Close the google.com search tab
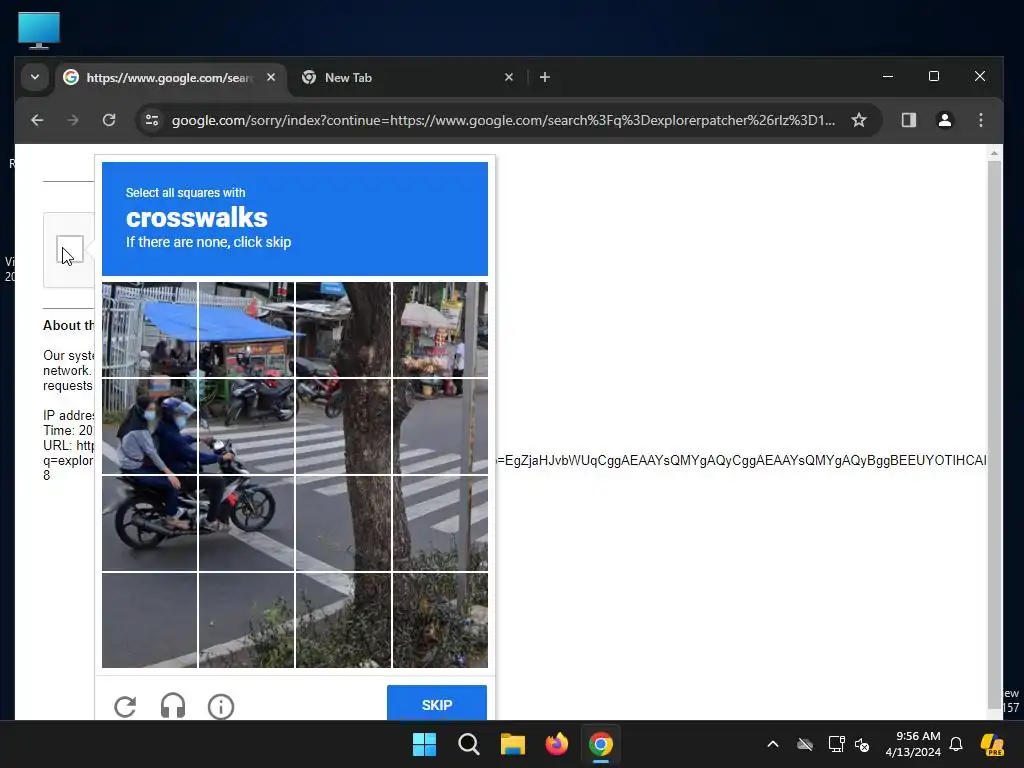Screen dimensions: 1024x768 [x=271, y=77]
